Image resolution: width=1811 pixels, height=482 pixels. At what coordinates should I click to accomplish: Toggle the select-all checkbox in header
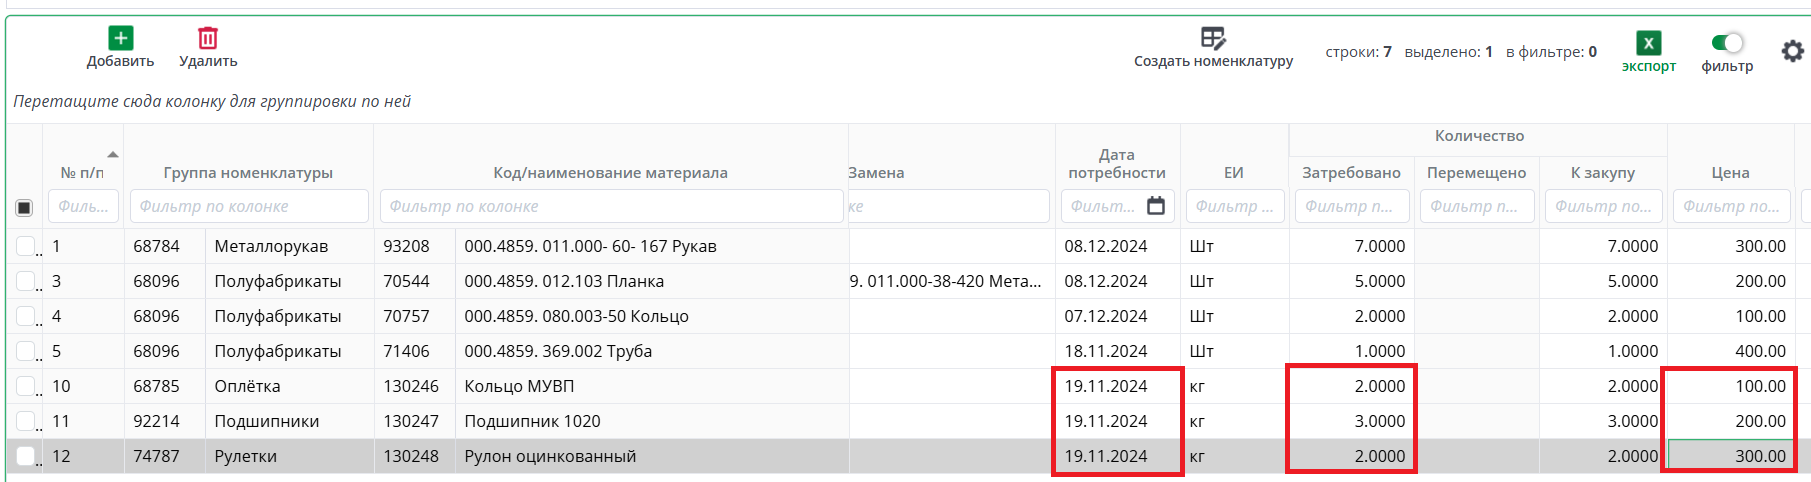[x=24, y=208]
